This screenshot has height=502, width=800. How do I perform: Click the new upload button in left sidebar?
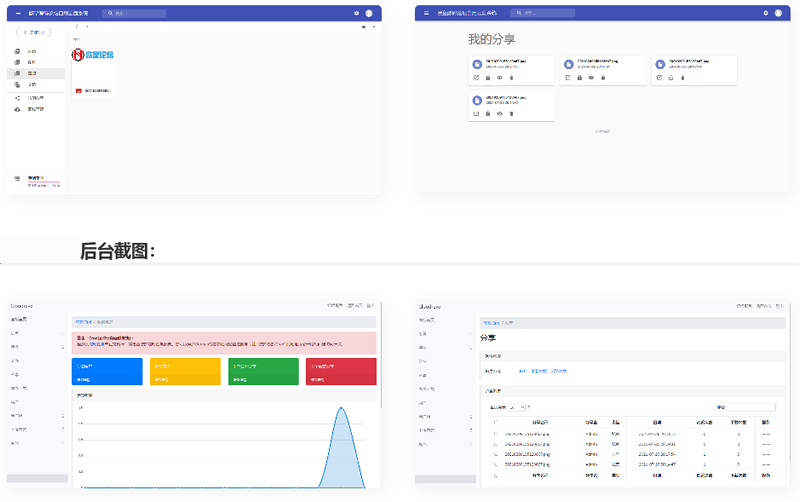point(34,32)
